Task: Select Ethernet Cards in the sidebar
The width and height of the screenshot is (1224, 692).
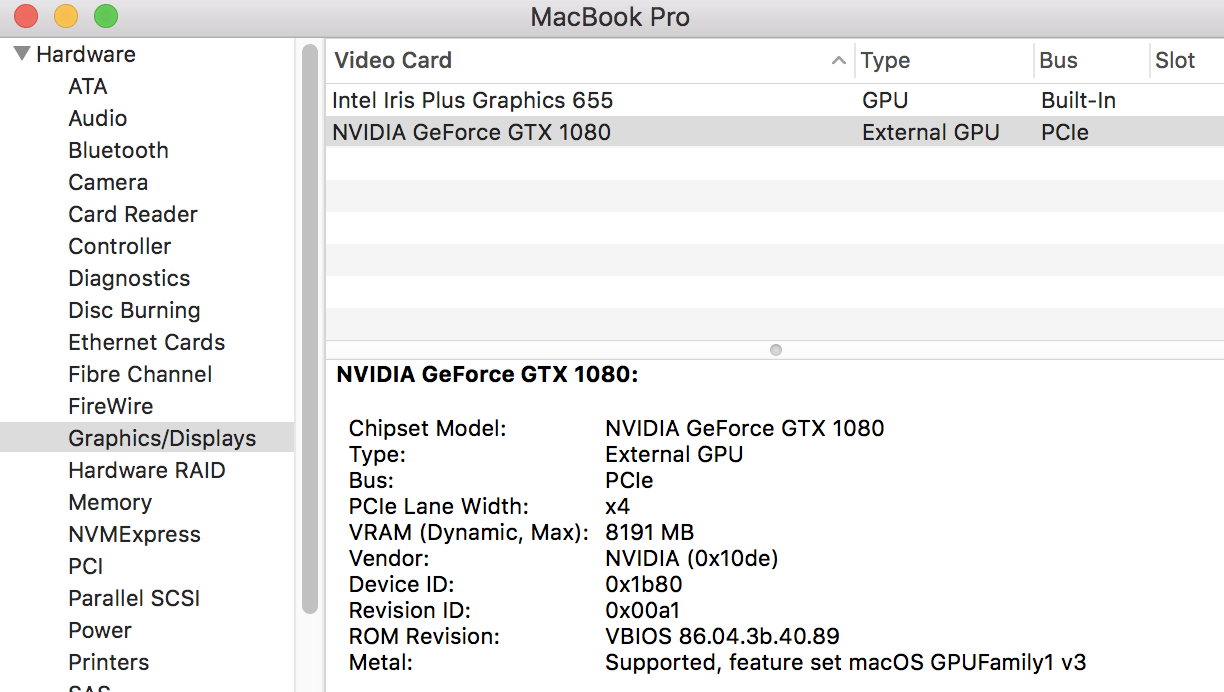Action: pos(146,342)
